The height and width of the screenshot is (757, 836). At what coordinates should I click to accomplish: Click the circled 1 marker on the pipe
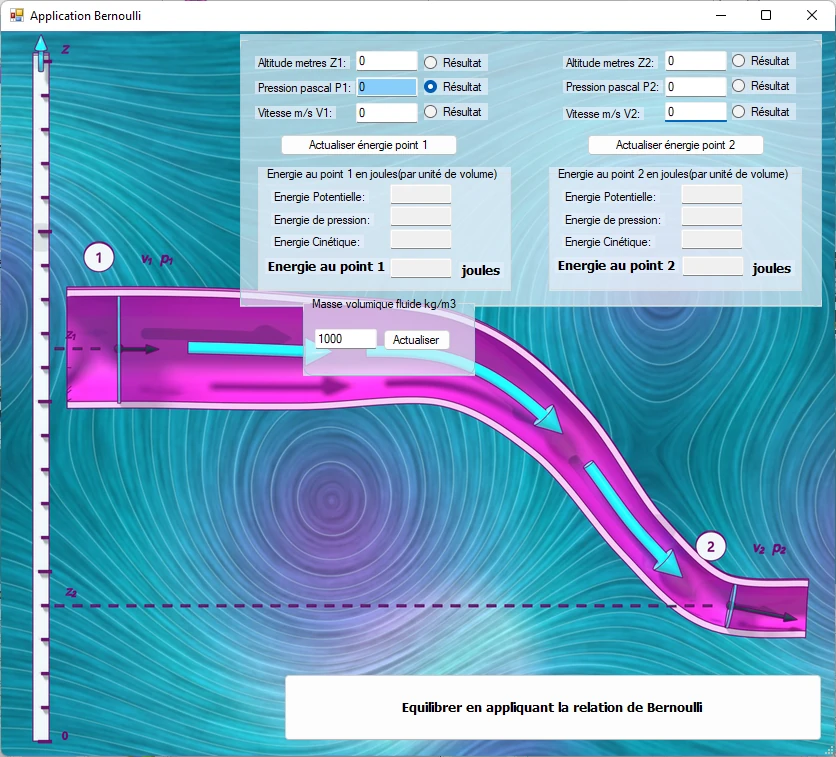coord(99,257)
